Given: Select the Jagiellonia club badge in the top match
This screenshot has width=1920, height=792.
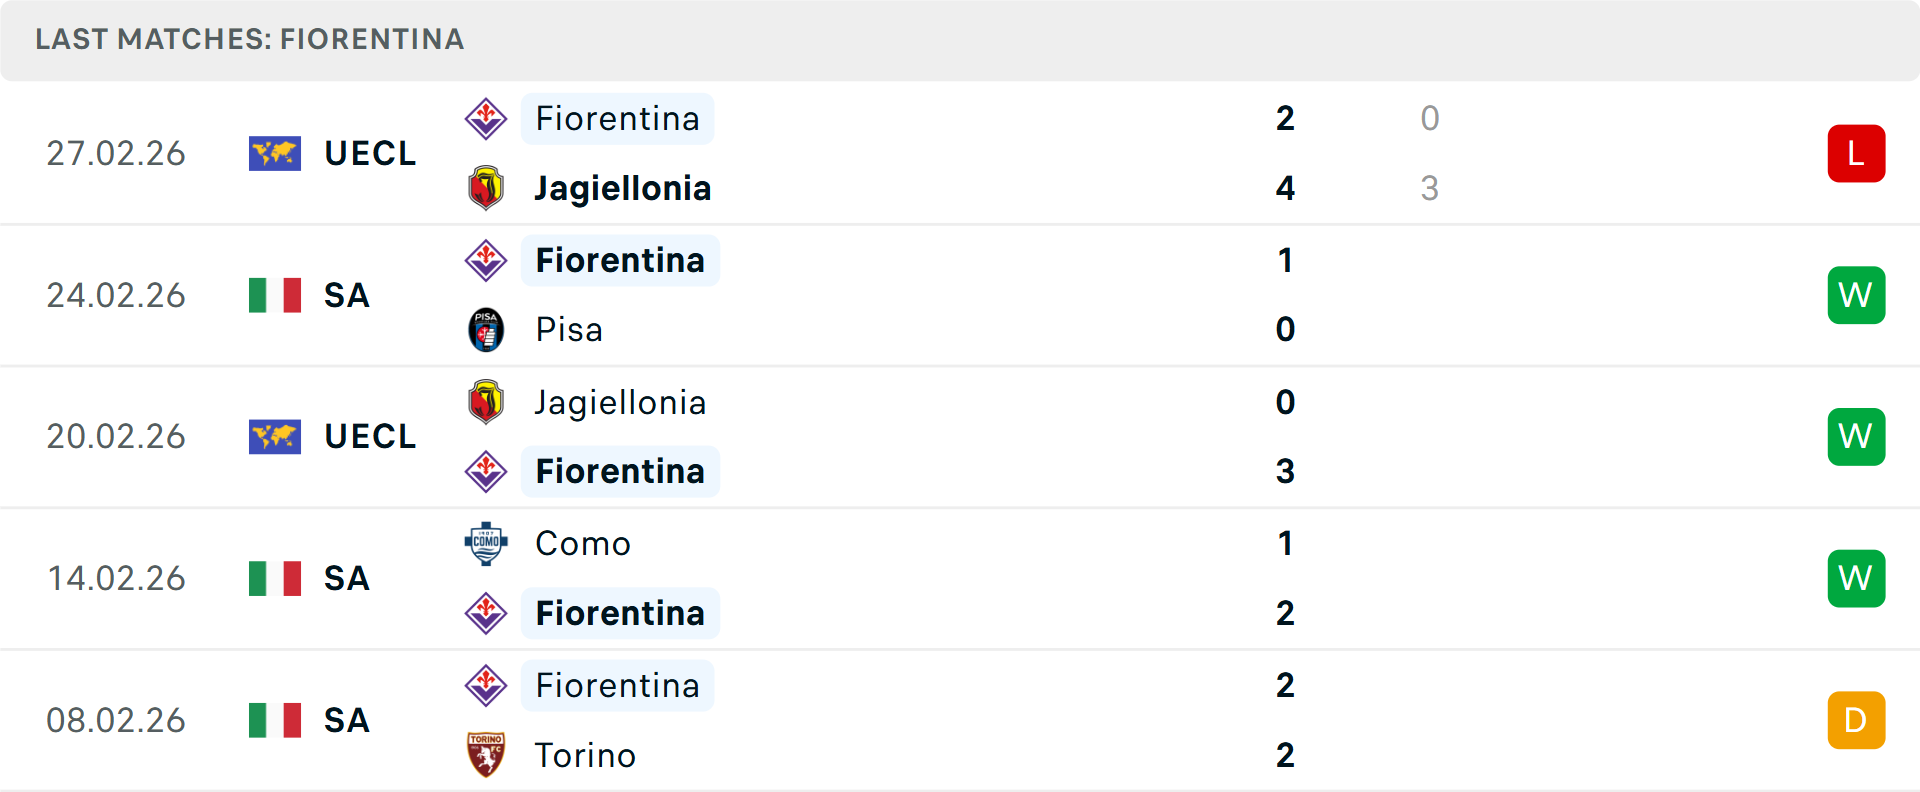Looking at the screenshot, I should pos(486,188).
